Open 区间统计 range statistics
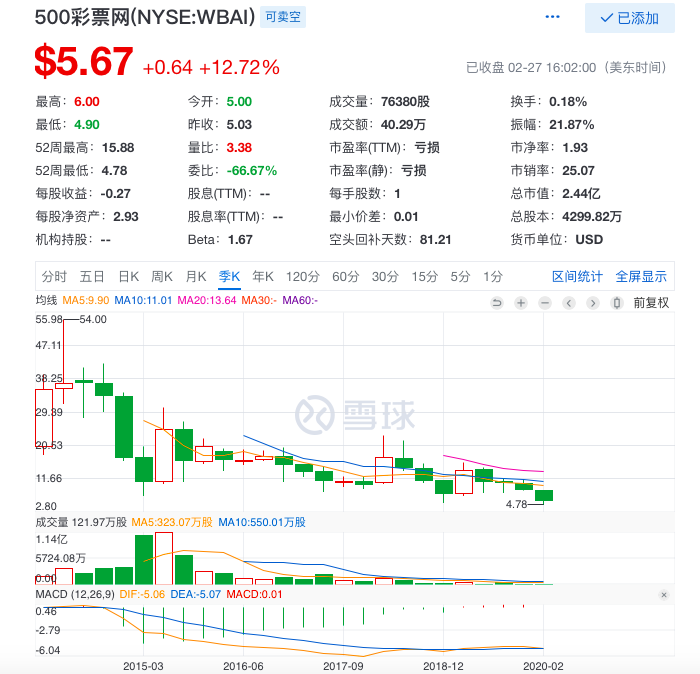 [x=578, y=276]
